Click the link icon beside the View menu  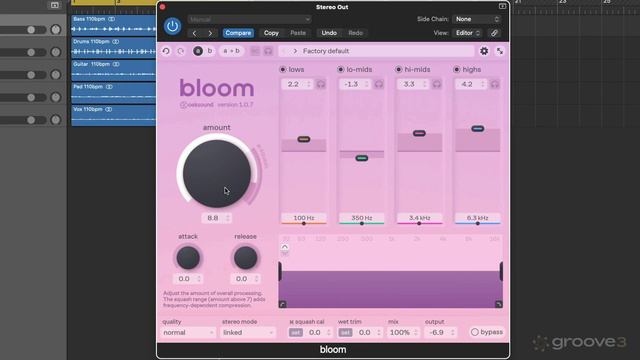point(494,33)
